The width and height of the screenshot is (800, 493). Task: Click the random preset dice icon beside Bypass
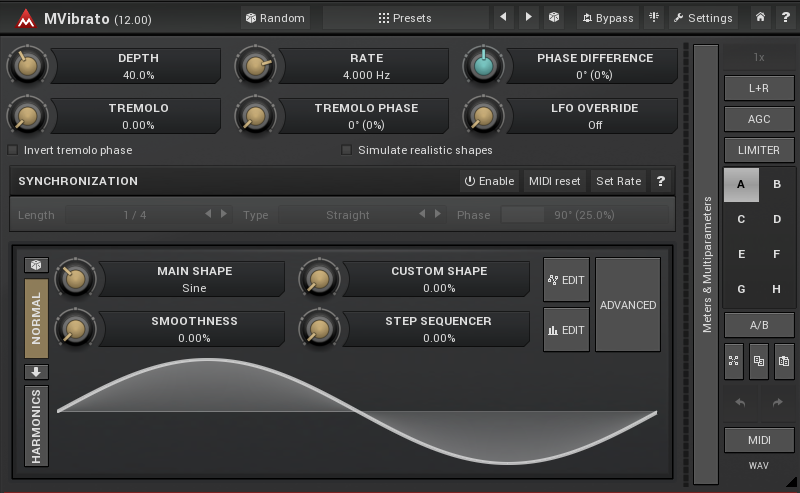point(554,17)
